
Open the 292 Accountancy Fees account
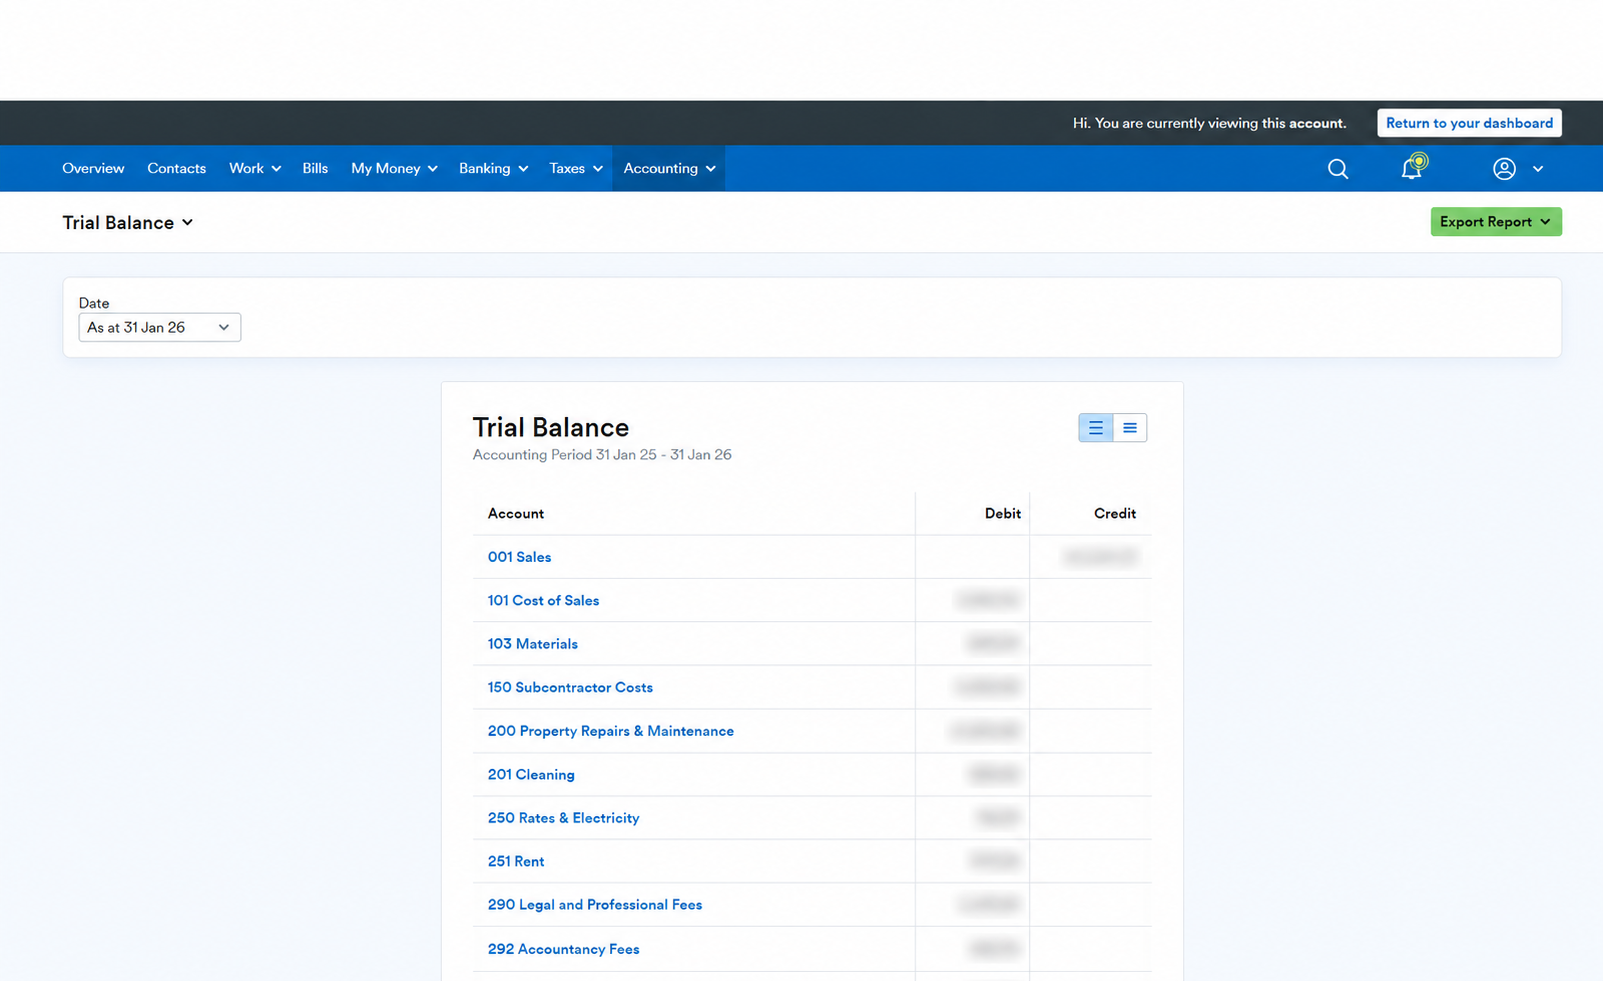coord(563,949)
